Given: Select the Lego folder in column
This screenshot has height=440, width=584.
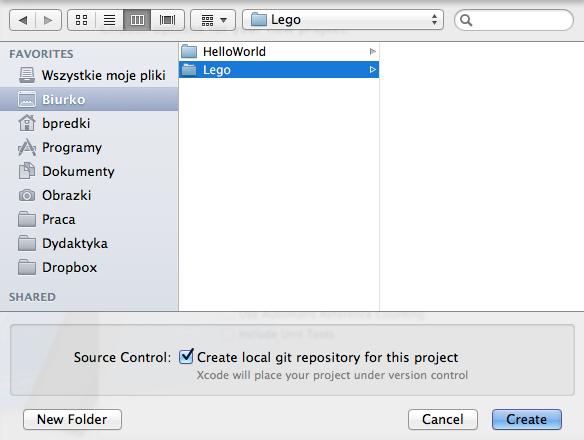Looking at the screenshot, I should point(279,70).
